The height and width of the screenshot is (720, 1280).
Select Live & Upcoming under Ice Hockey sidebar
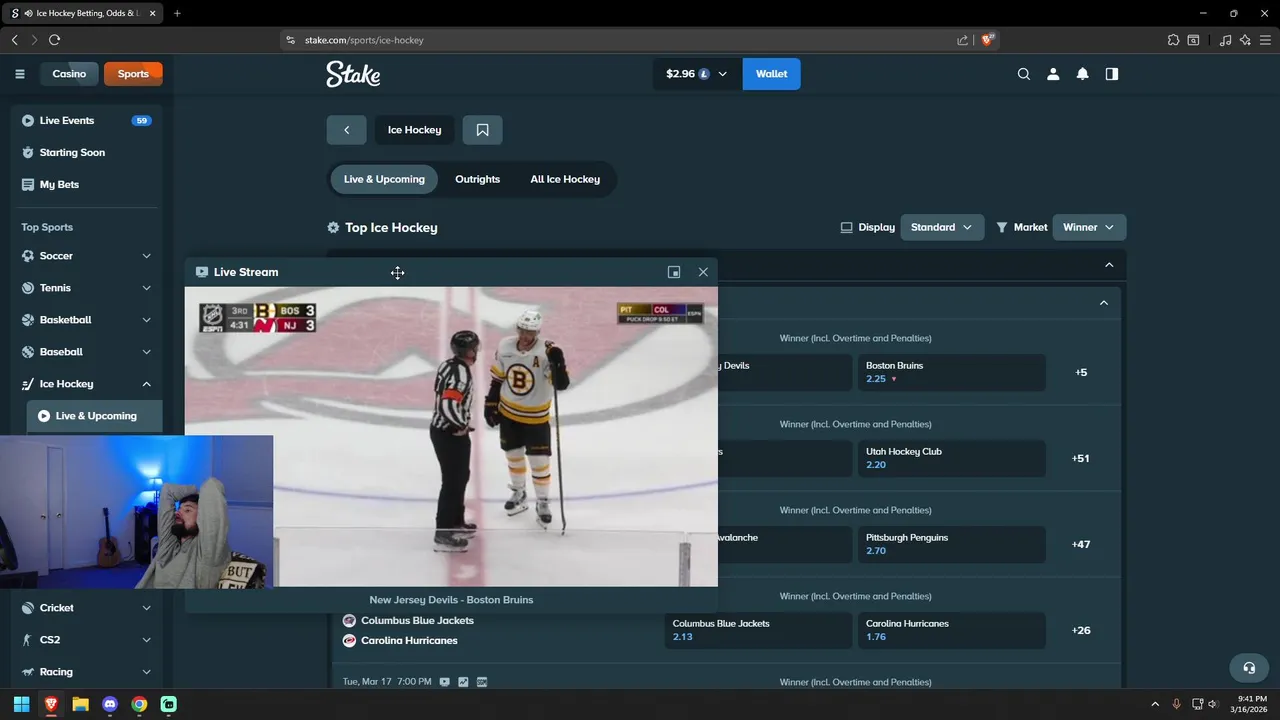point(95,416)
